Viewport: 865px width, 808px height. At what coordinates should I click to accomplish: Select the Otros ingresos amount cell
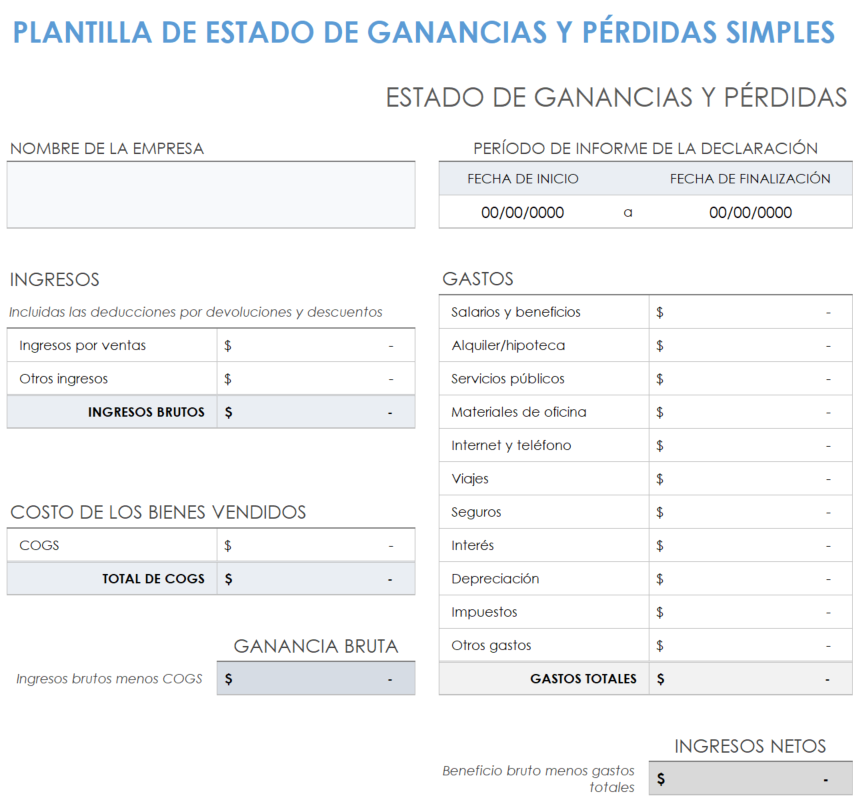point(315,379)
